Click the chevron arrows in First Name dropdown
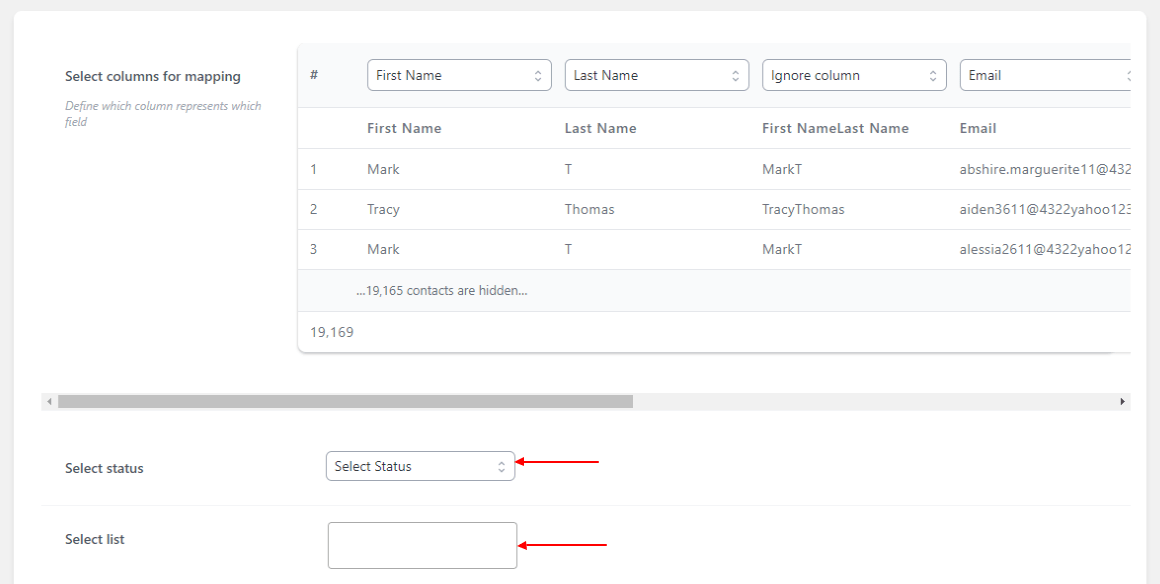This screenshot has height=584, width=1160. 538,75
